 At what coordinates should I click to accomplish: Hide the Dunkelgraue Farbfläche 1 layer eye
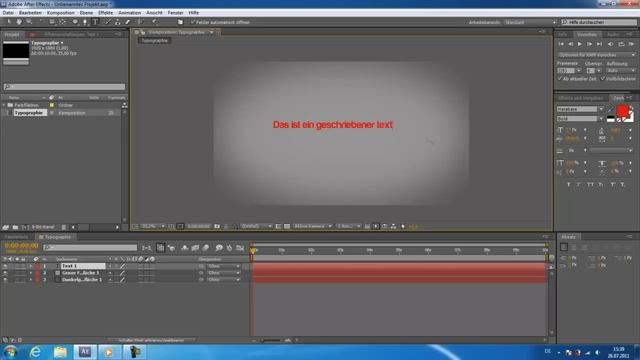[x=5, y=280]
